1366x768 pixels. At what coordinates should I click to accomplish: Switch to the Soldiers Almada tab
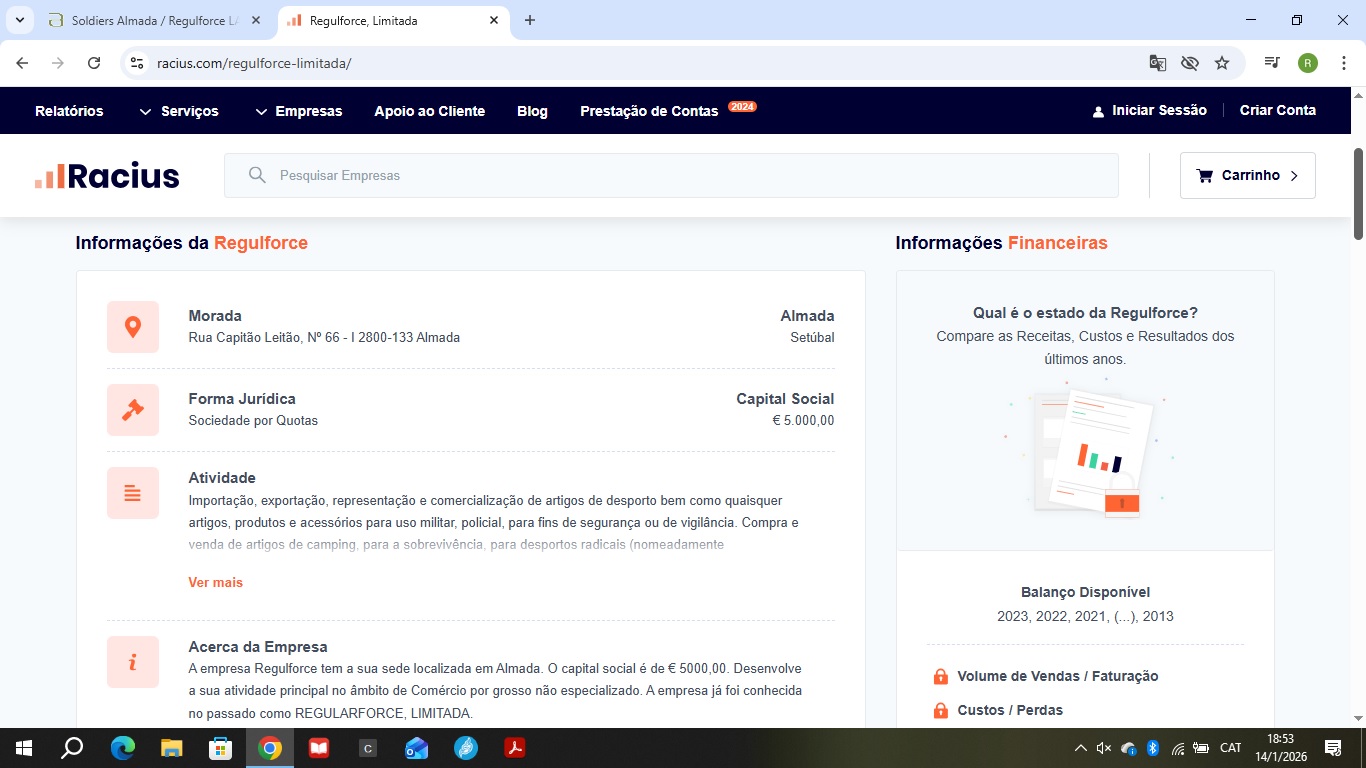[x=155, y=21]
